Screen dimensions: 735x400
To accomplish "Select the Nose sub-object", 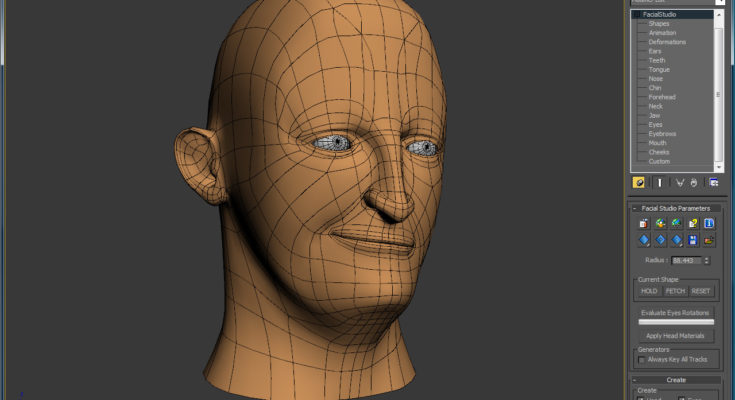I will [x=655, y=79].
